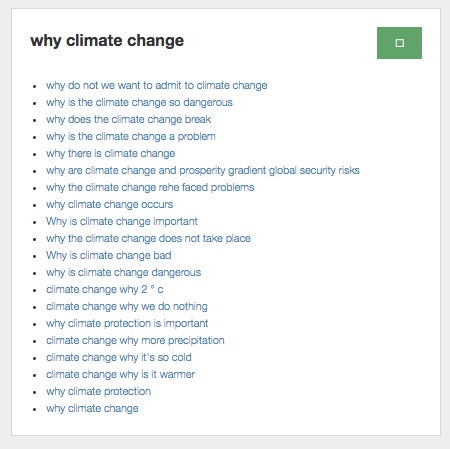The width and height of the screenshot is (450, 449).
Task: Click the last list link 'why climate change'
Action: pyautogui.click(x=92, y=408)
